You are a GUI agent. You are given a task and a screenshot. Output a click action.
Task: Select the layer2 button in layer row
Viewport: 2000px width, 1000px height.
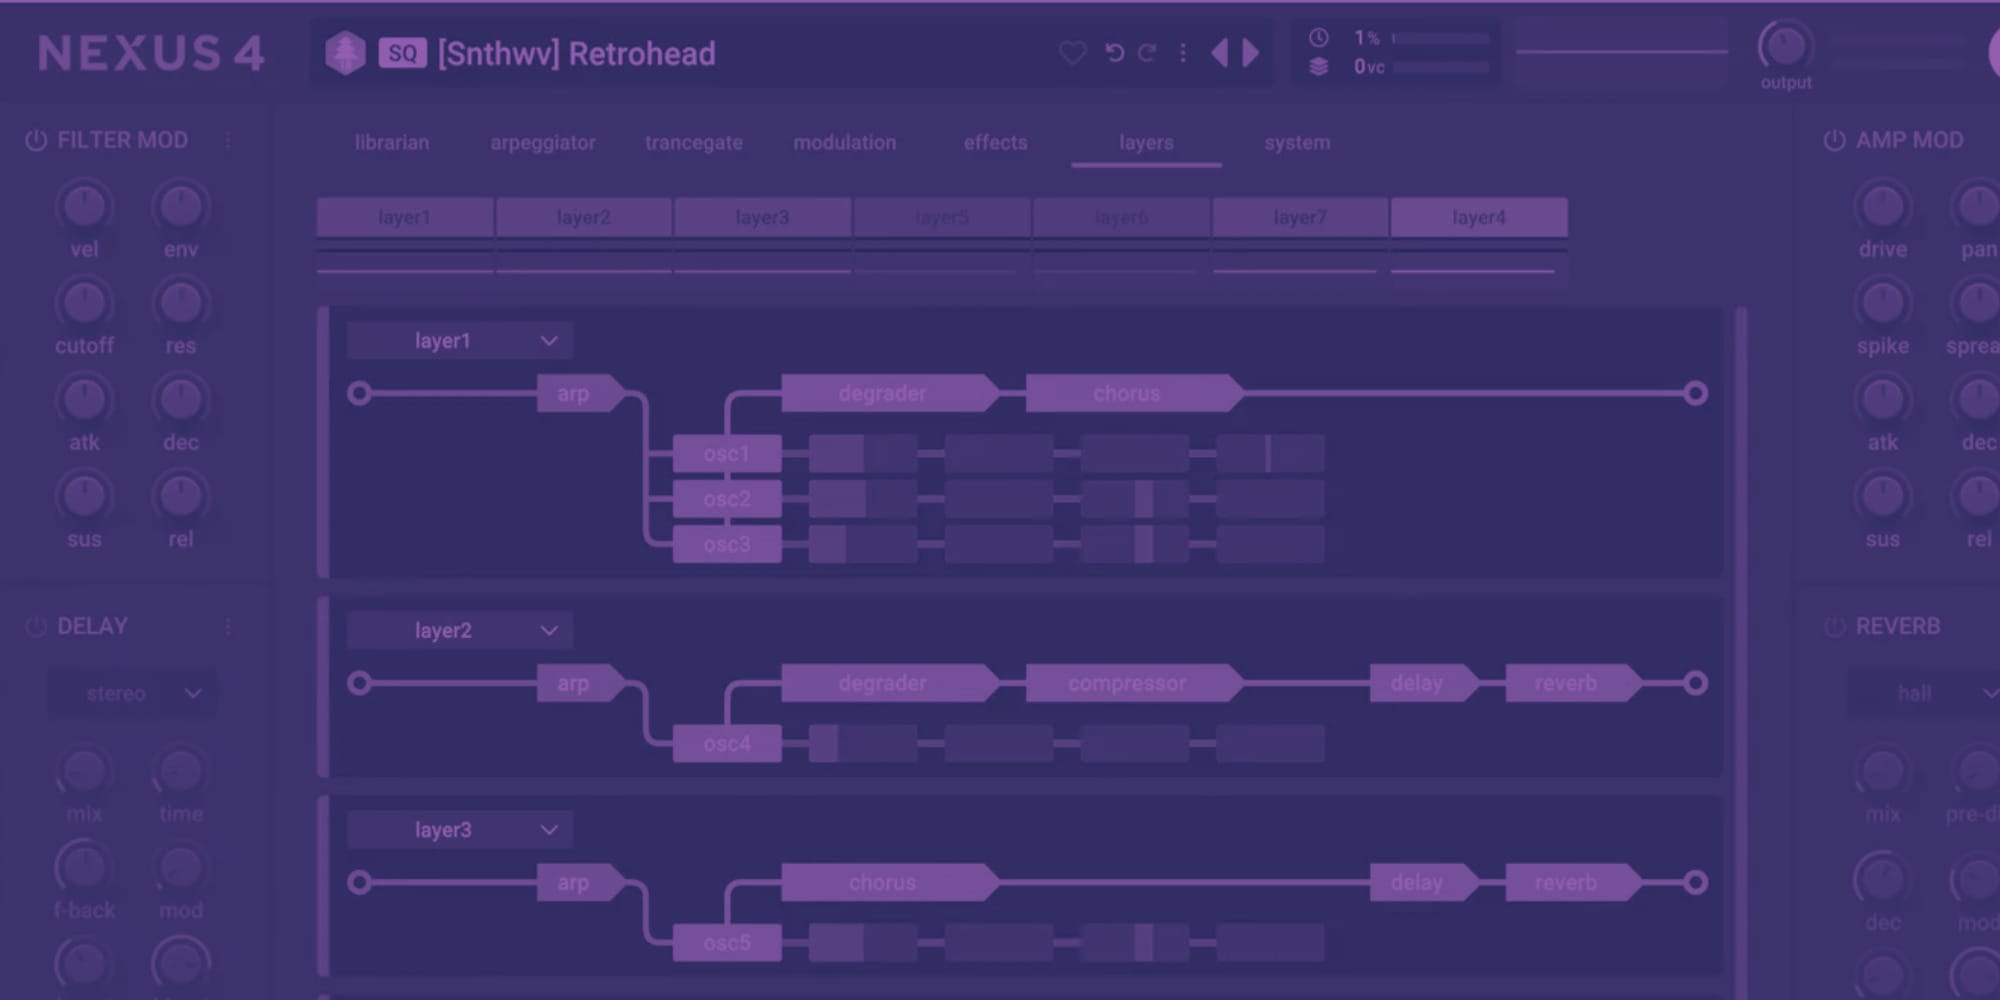[x=584, y=217]
